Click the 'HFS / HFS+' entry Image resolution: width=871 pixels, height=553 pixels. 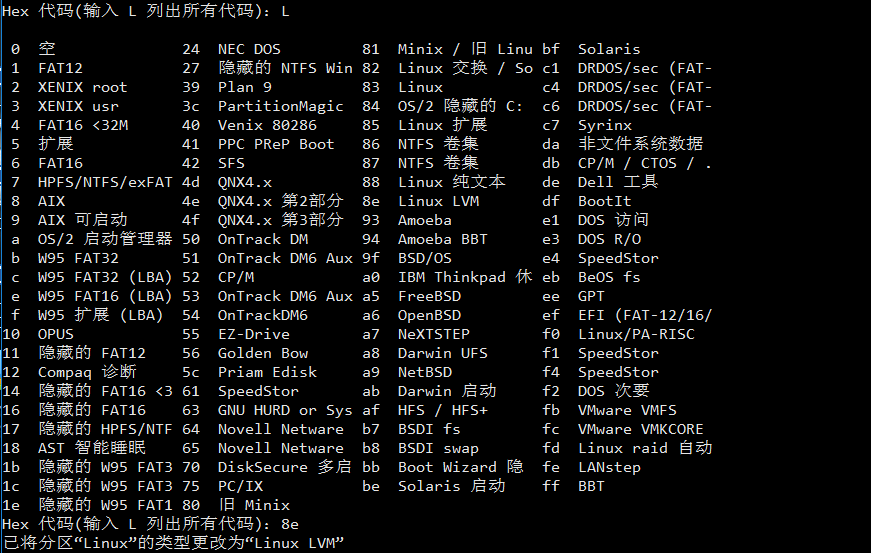pos(443,410)
